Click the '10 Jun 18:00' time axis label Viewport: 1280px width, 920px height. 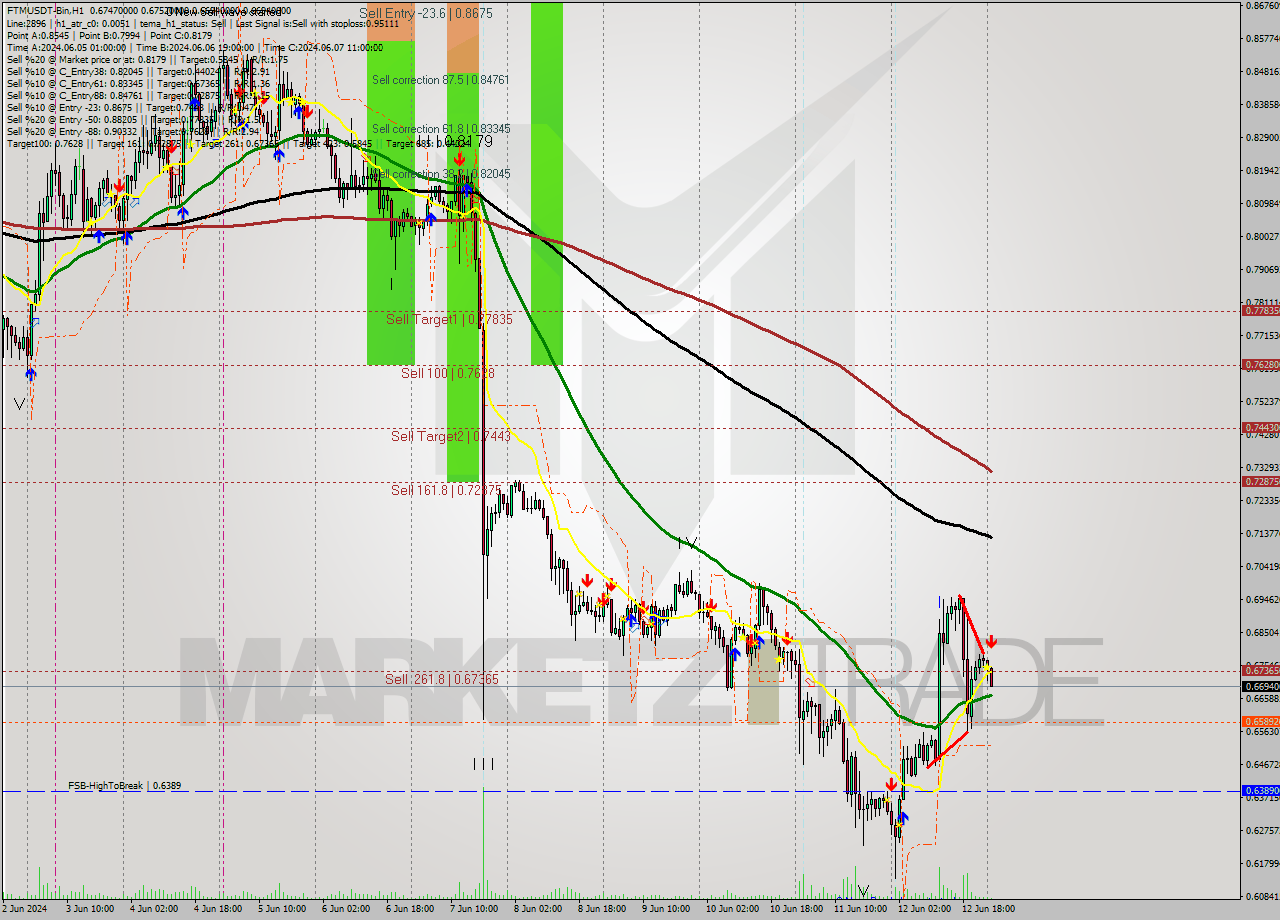pyautogui.click(x=797, y=909)
